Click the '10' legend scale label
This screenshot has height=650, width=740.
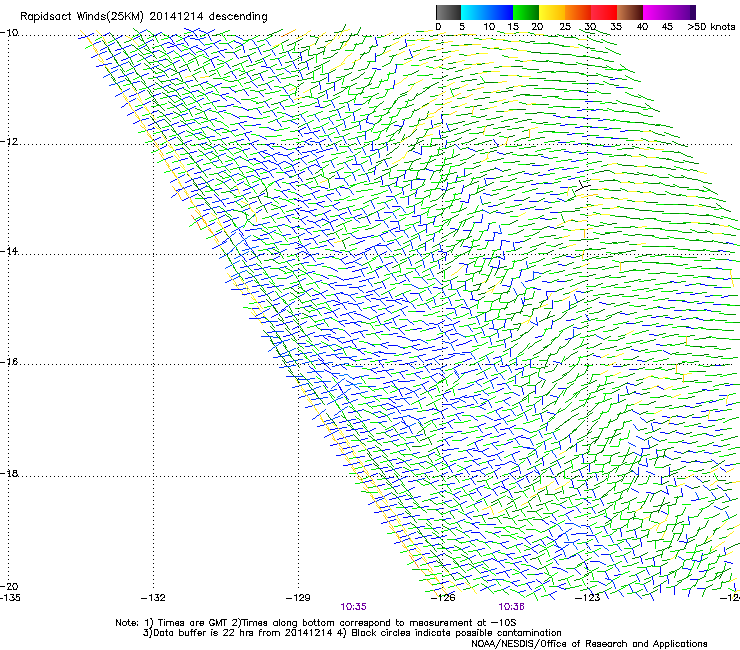point(489,27)
